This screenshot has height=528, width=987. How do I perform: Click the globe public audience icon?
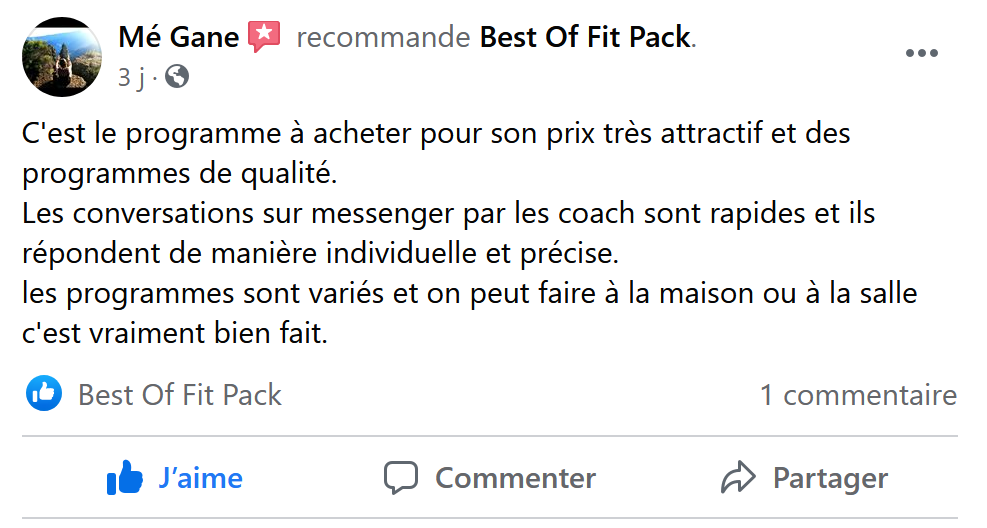(177, 76)
